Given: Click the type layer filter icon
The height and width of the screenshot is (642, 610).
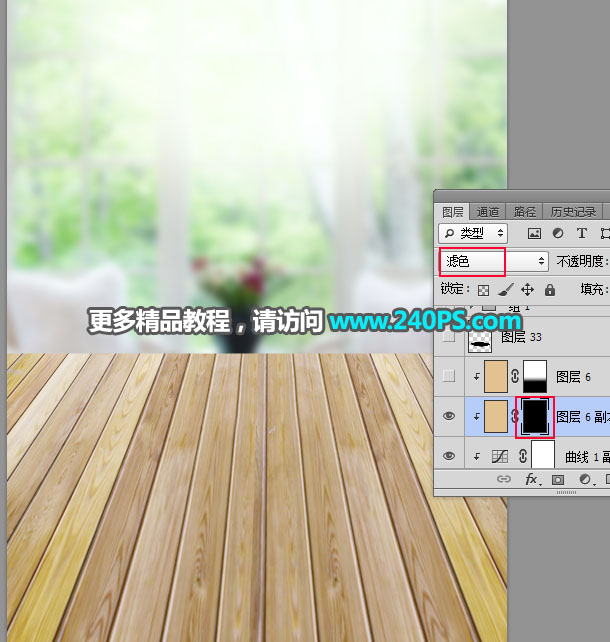Looking at the screenshot, I should tap(582, 233).
